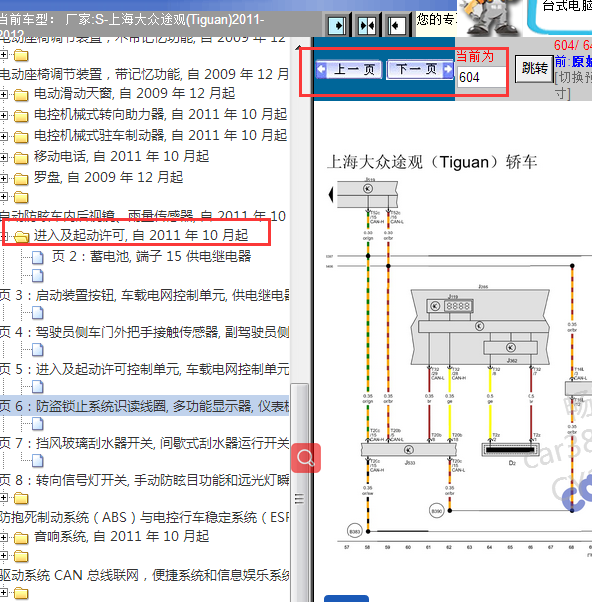
Task: Select highlighted 页 6：防盗锁止系统识读线圈 entry
Action: point(144,406)
